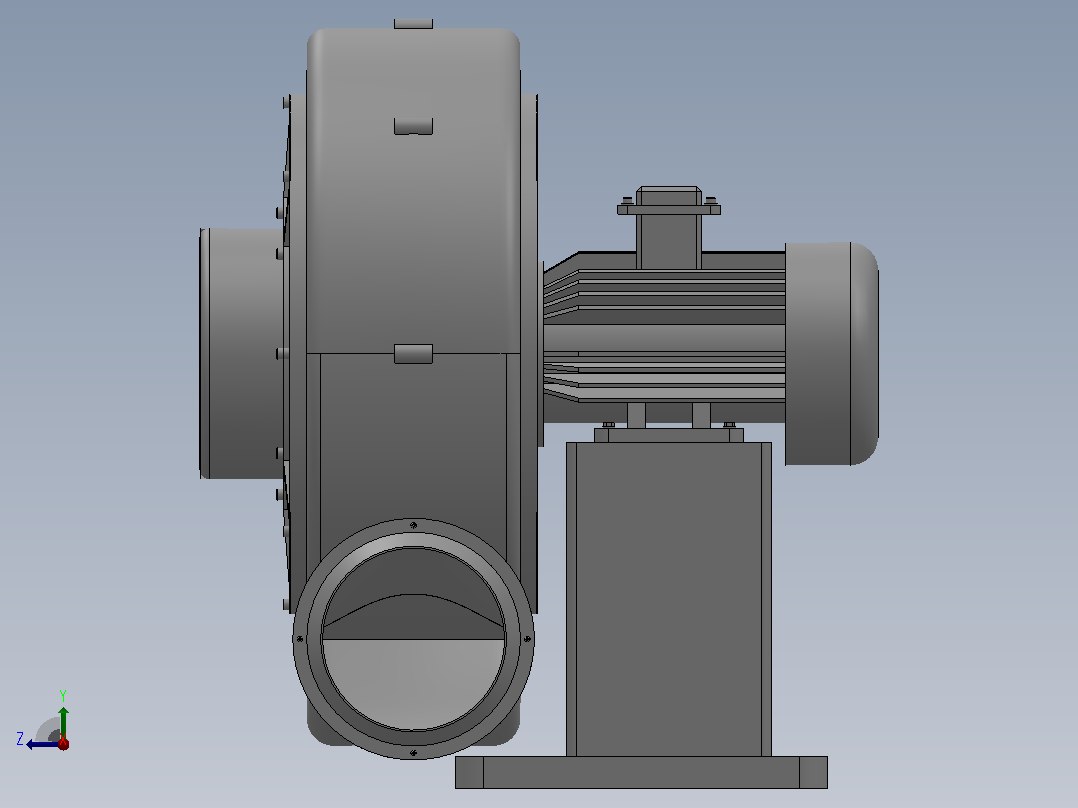
Task: Select the motor terminal box on top
Action: tap(669, 227)
